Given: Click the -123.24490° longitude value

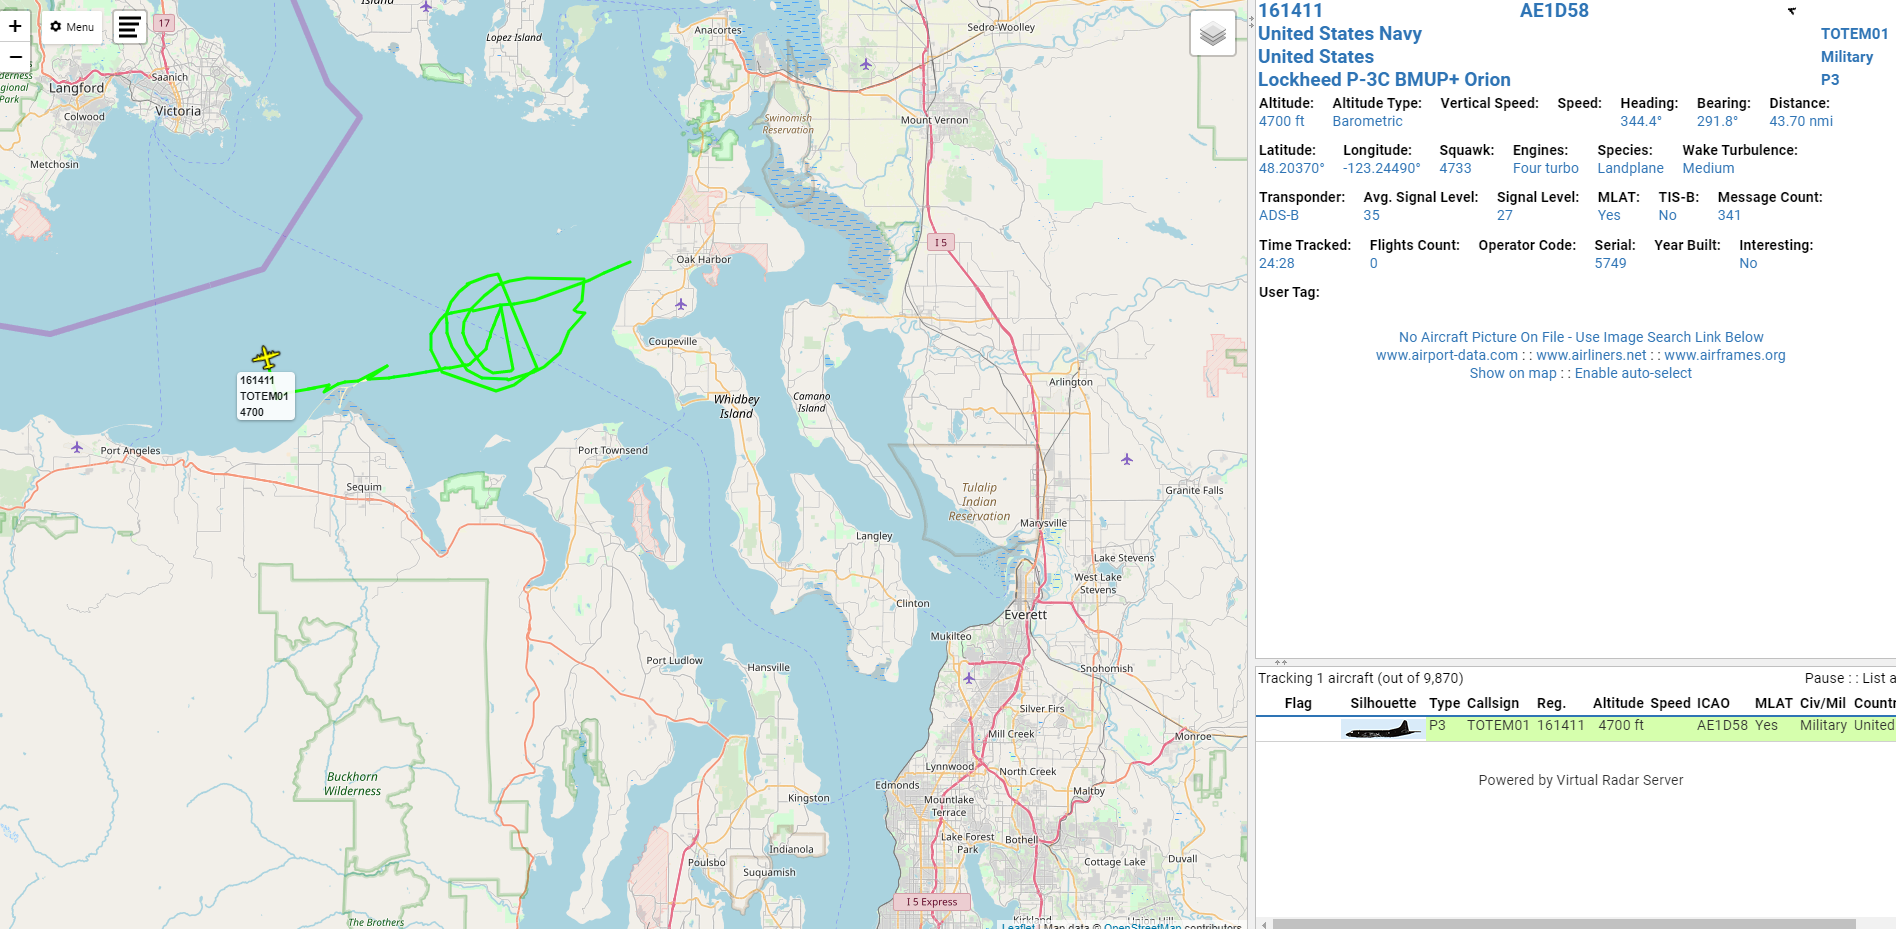Looking at the screenshot, I should pos(1381,168).
